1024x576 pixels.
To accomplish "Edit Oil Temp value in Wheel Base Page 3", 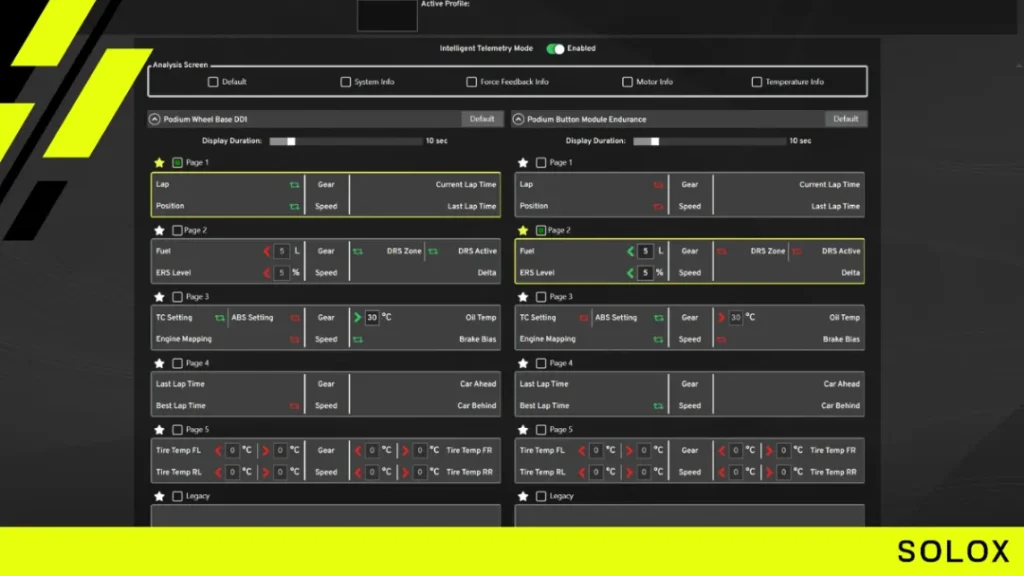I will coord(372,317).
